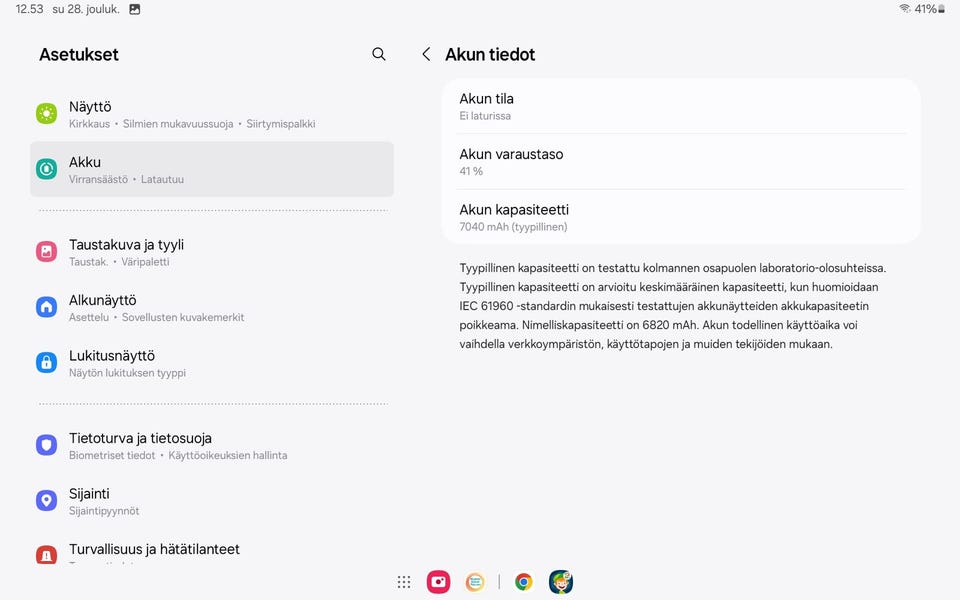Tap the green Akku battery icon
Image resolution: width=960 pixels, height=600 pixels.
[x=47, y=169]
